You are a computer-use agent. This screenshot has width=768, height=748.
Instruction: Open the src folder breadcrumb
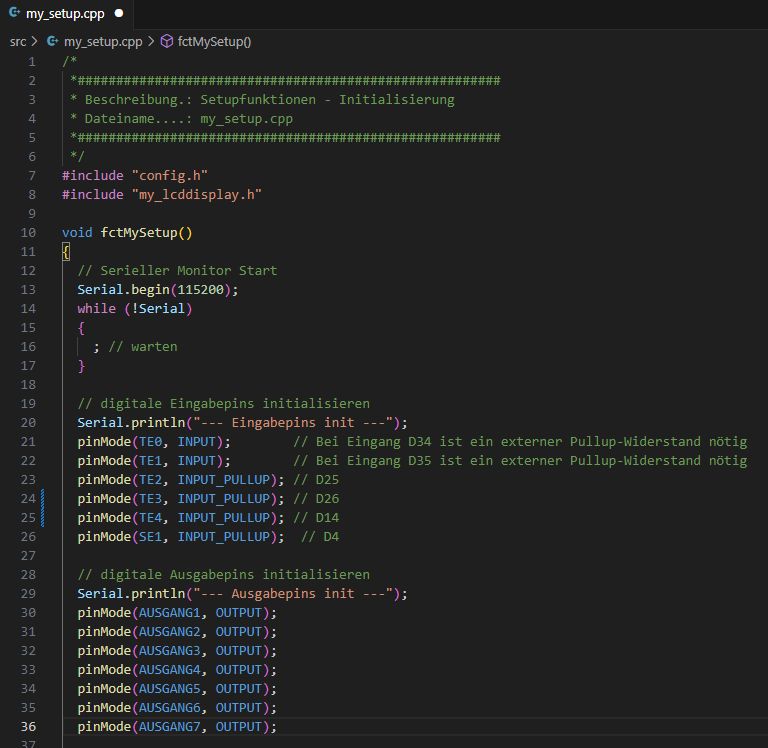pyautogui.click(x=18, y=41)
